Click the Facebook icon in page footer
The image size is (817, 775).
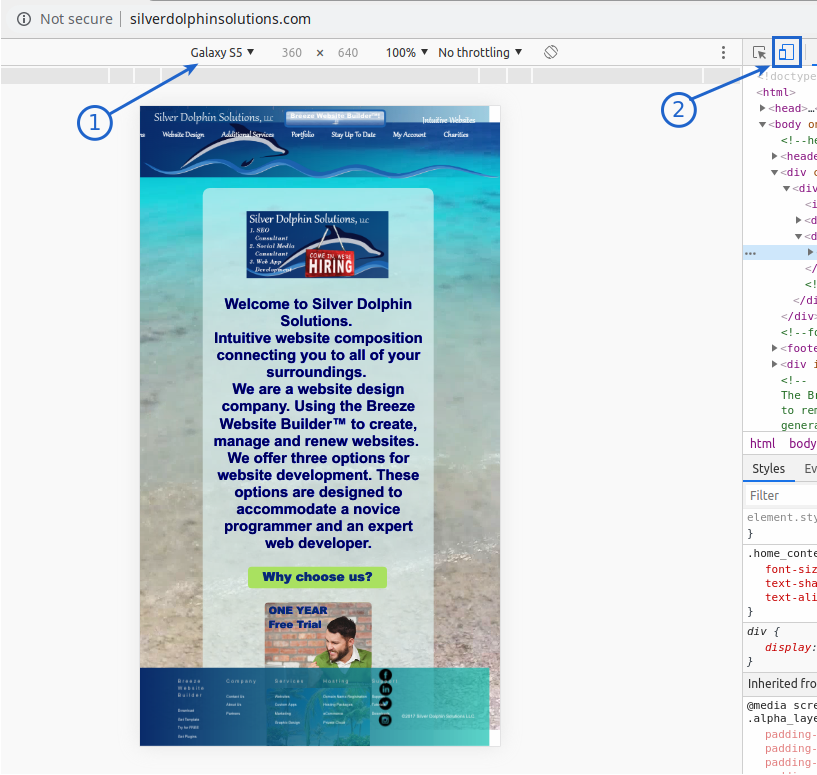coord(385,675)
